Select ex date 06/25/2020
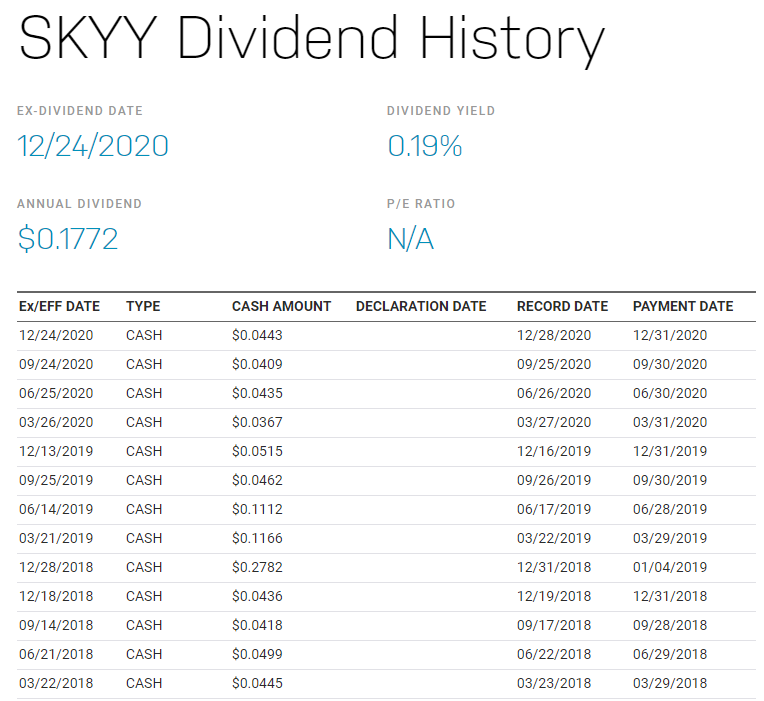 56,394
